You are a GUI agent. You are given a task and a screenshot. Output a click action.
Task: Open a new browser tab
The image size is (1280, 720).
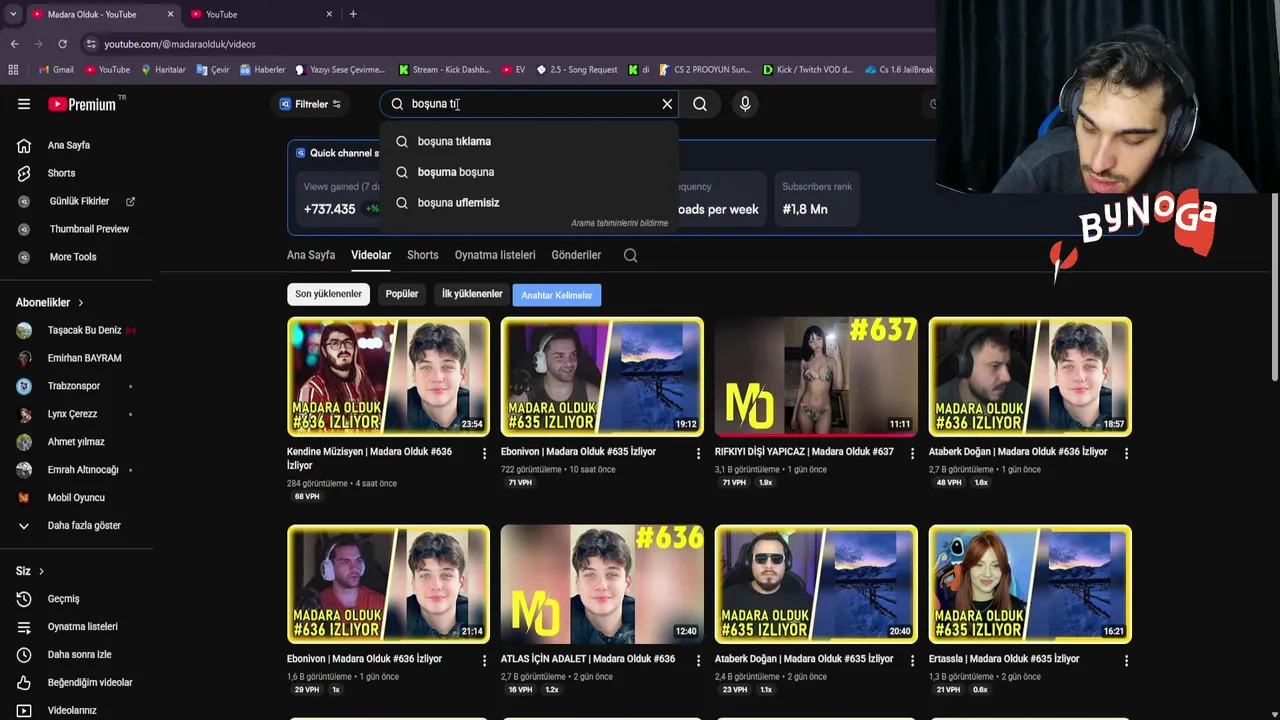pyautogui.click(x=353, y=14)
